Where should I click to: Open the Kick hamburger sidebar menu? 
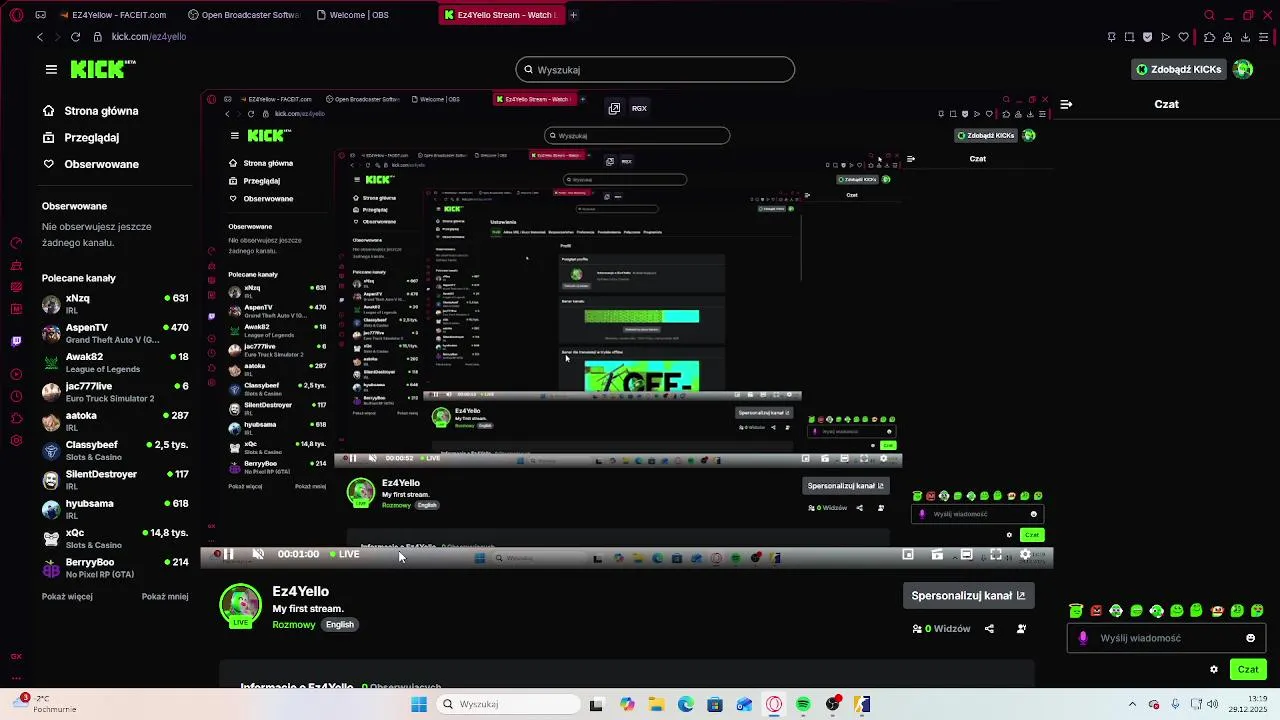51,69
